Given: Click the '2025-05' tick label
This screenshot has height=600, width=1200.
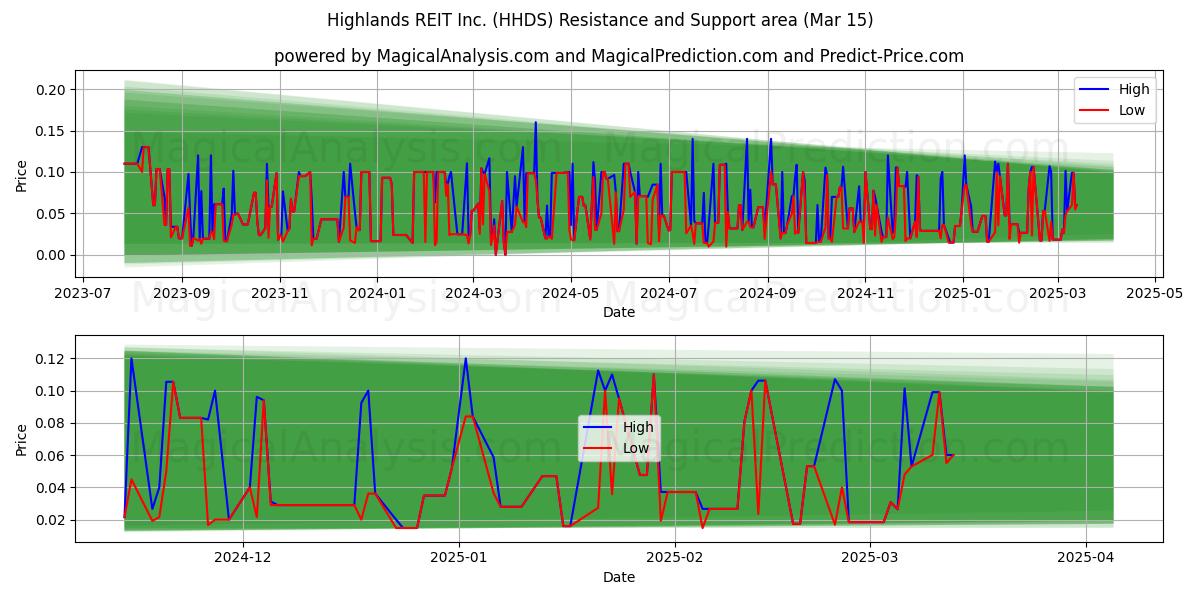Looking at the screenshot, I should point(1155,294).
